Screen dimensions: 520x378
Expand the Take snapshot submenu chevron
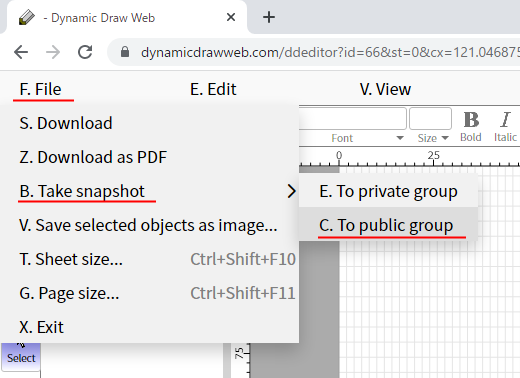coord(291,191)
